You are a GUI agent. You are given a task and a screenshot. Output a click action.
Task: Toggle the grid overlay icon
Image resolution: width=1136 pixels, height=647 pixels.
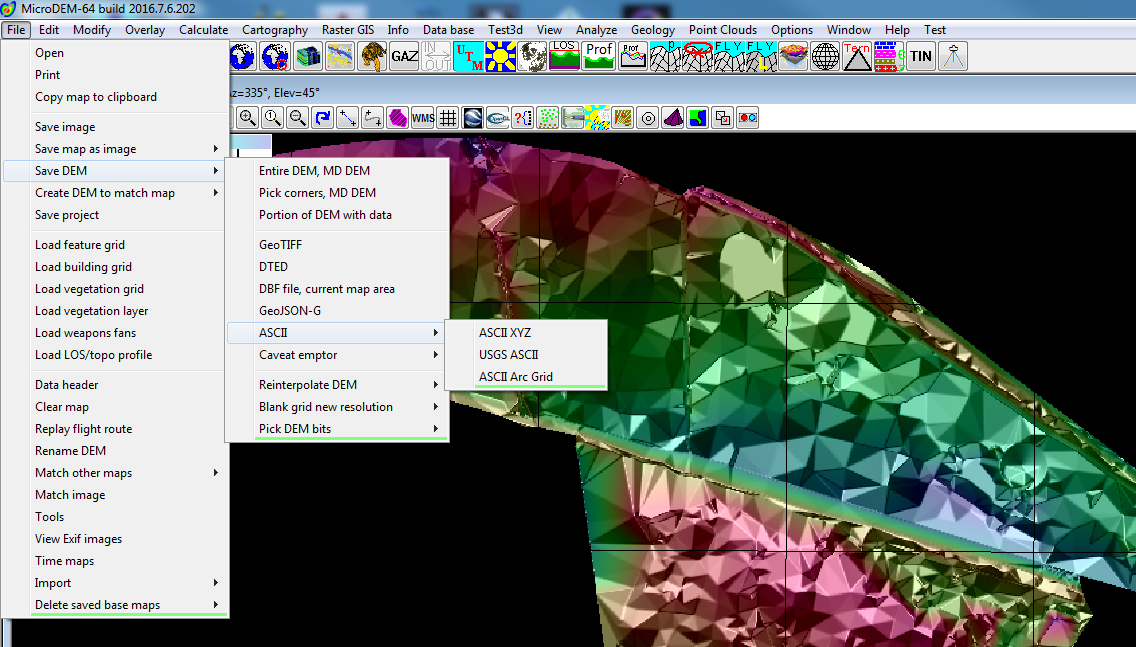pyautogui.click(x=448, y=117)
